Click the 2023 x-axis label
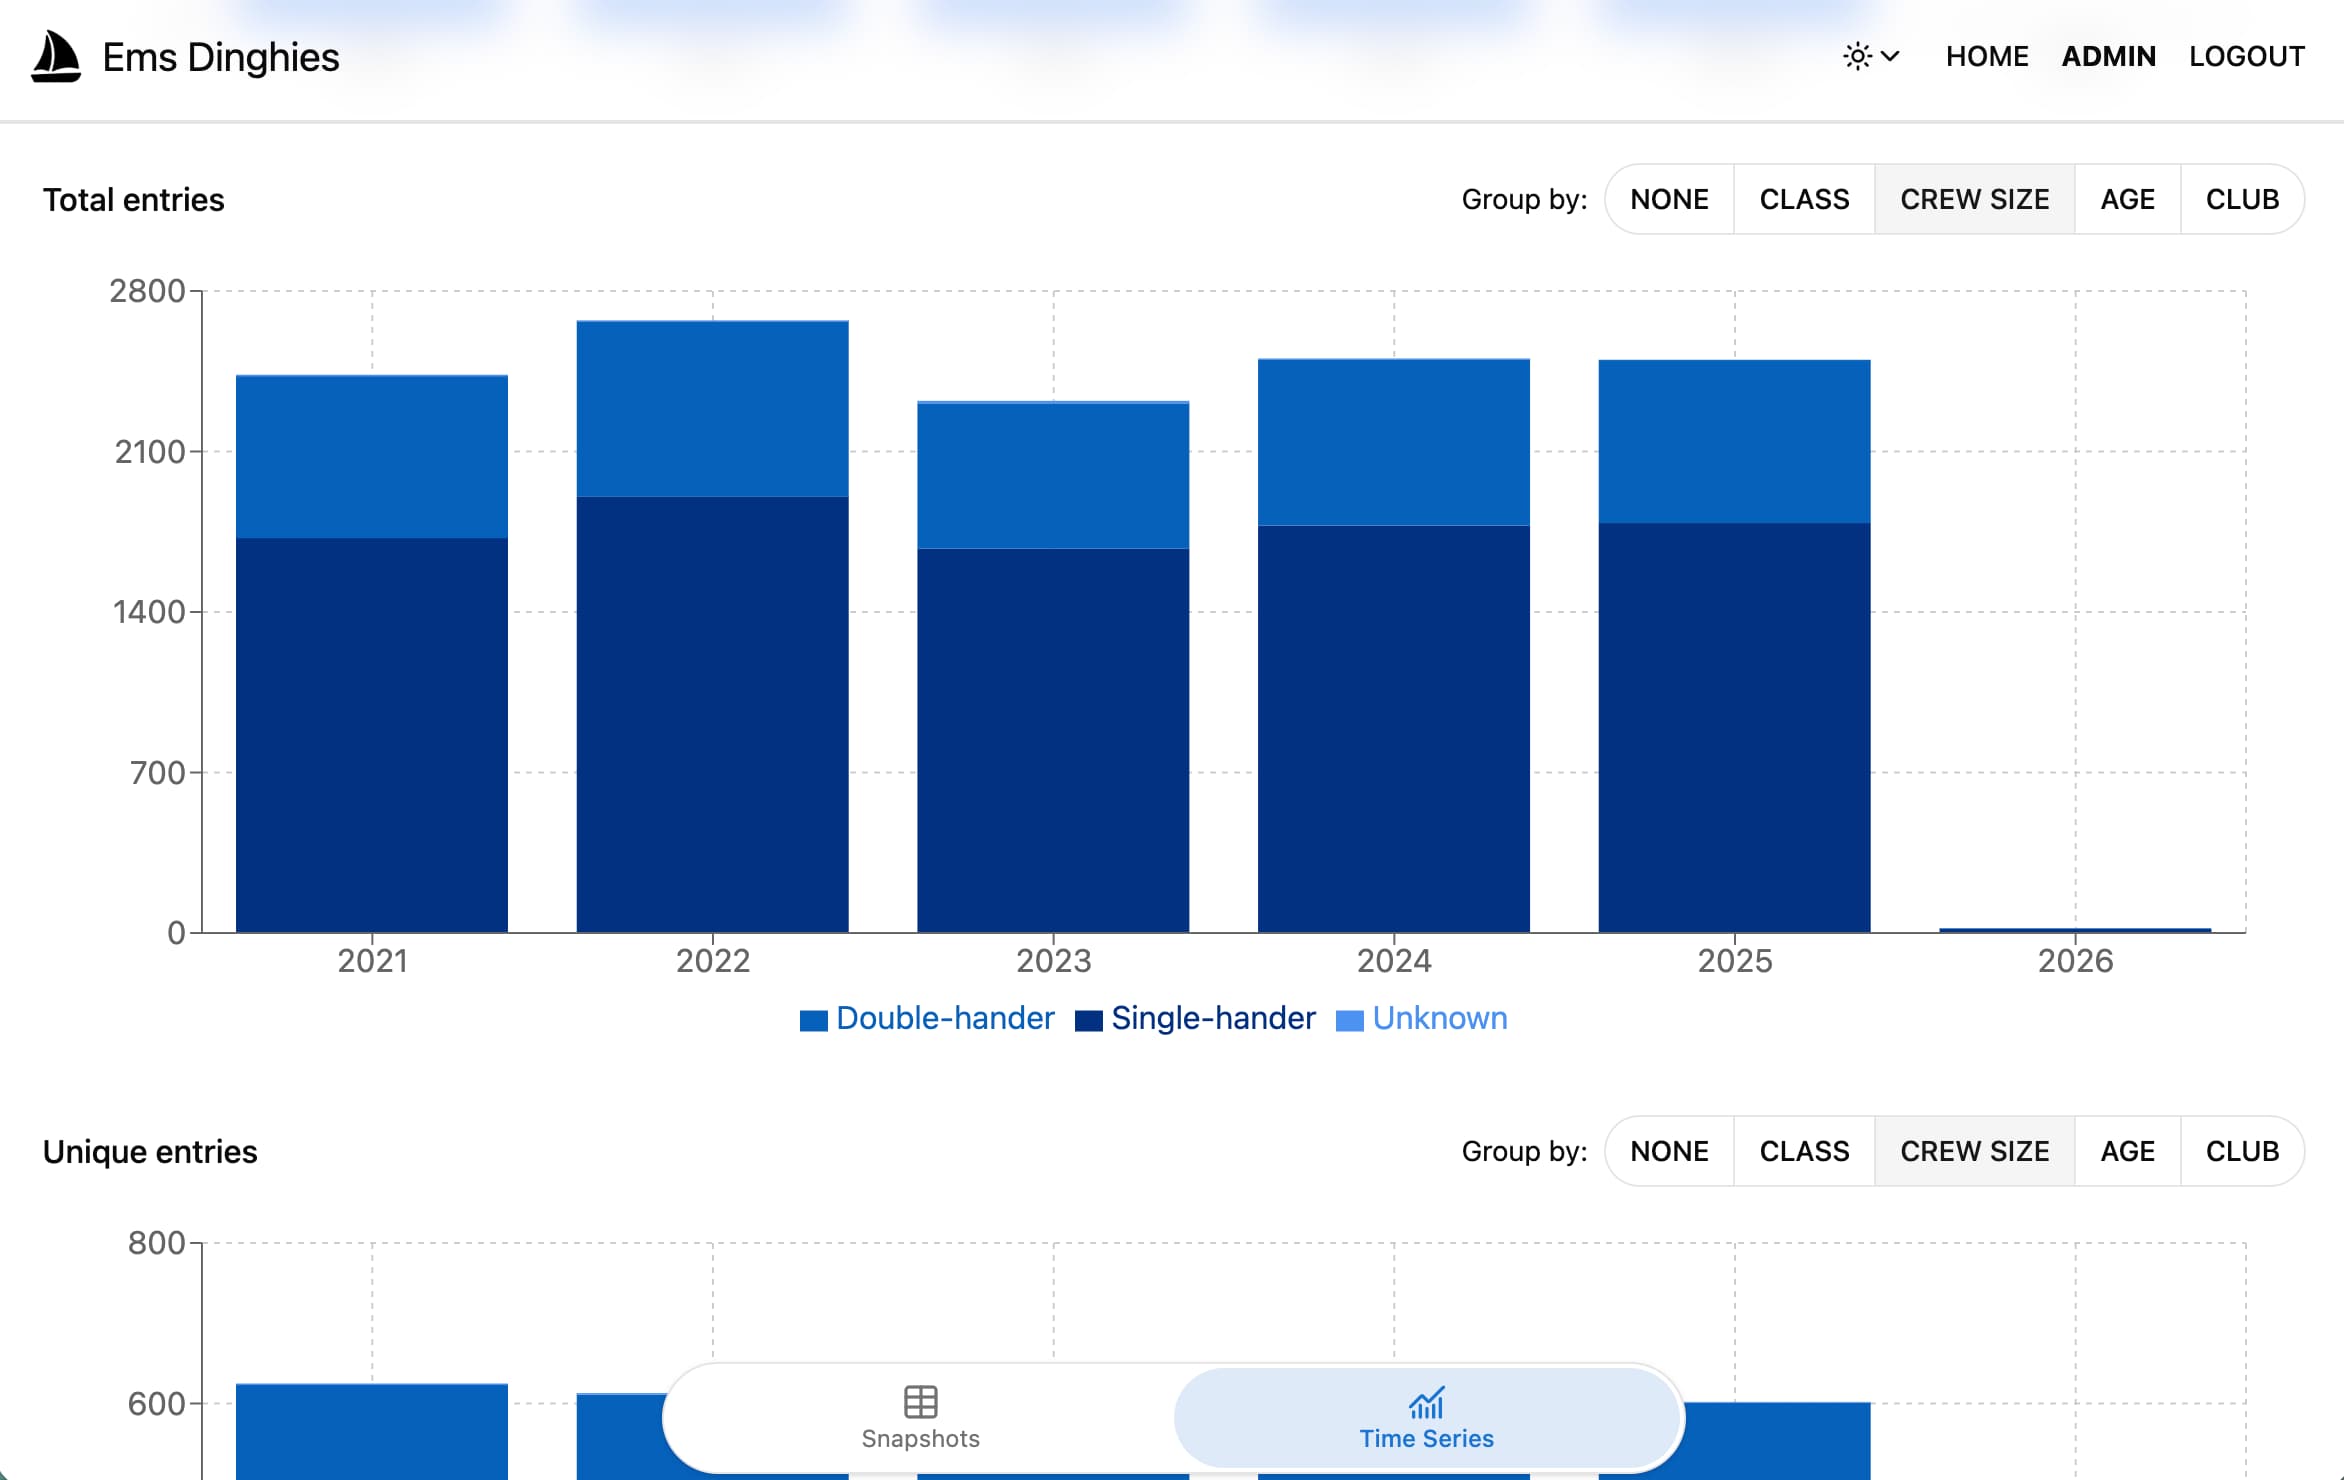 pyautogui.click(x=1053, y=961)
